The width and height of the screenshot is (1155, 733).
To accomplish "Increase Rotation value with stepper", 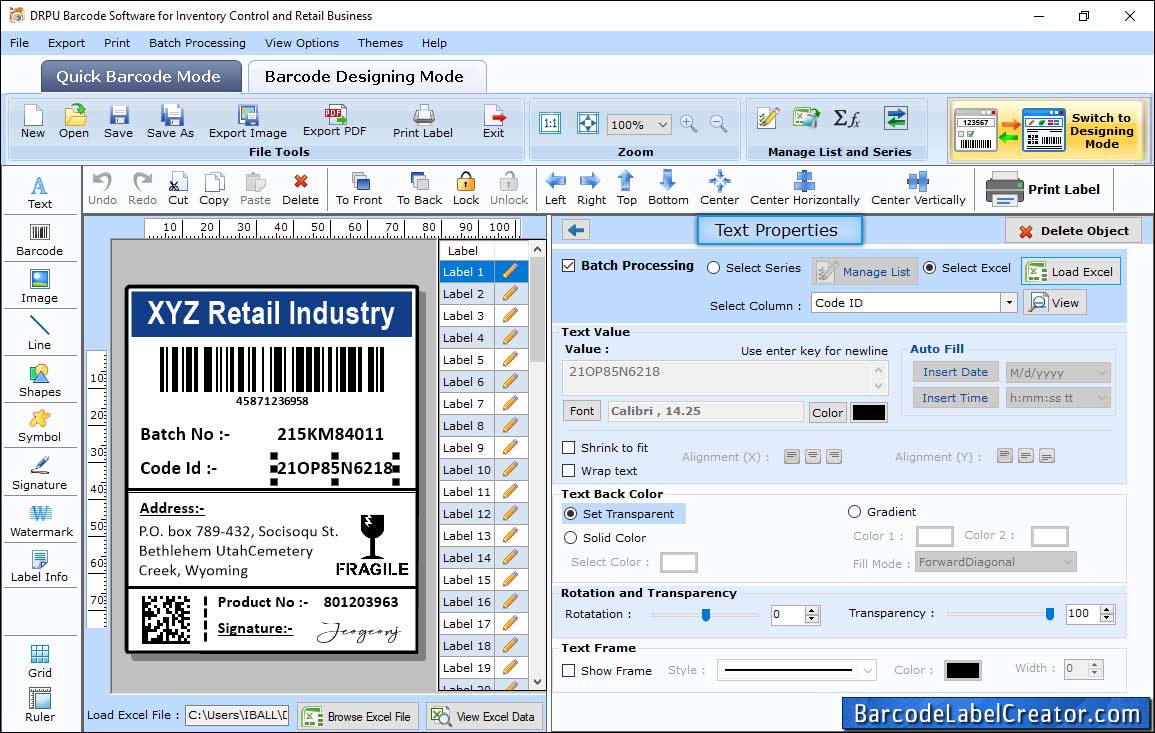I will [812, 610].
